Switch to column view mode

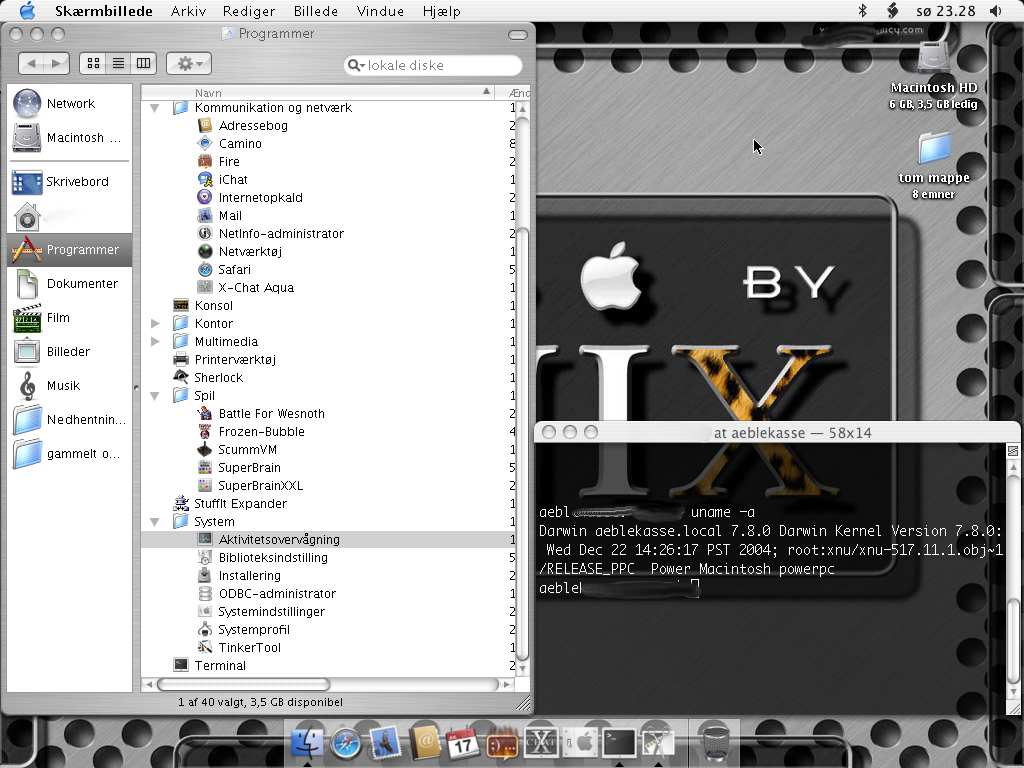(144, 64)
